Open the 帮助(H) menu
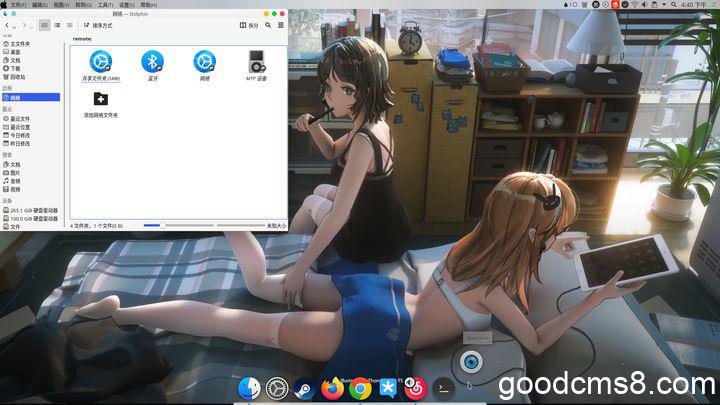The height and width of the screenshot is (405, 720). tap(148, 5)
